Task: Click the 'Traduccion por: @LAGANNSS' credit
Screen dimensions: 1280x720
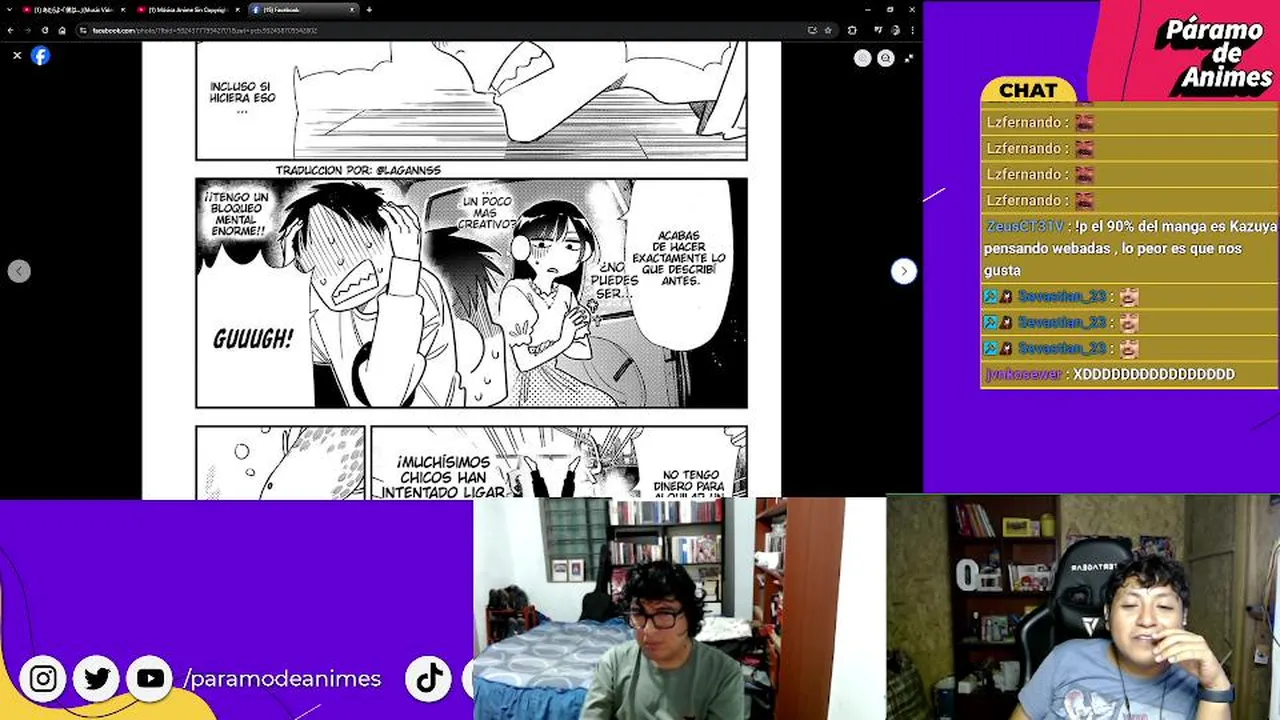Action: (x=358, y=170)
